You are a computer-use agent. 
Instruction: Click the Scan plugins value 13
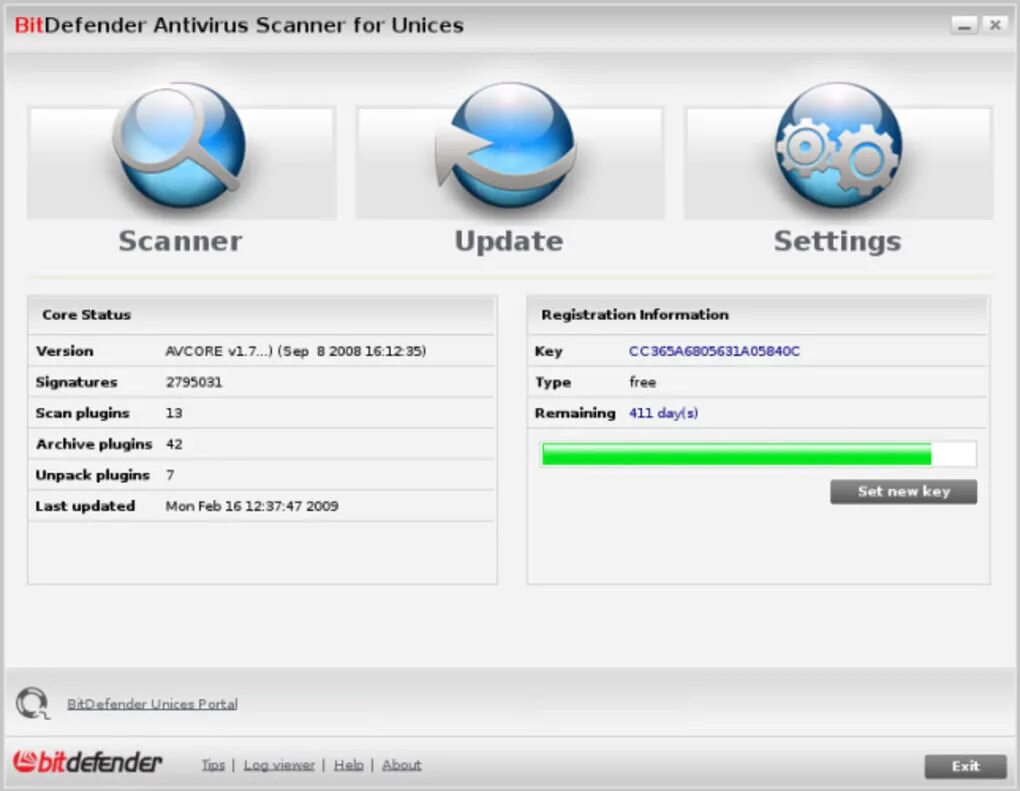[174, 413]
